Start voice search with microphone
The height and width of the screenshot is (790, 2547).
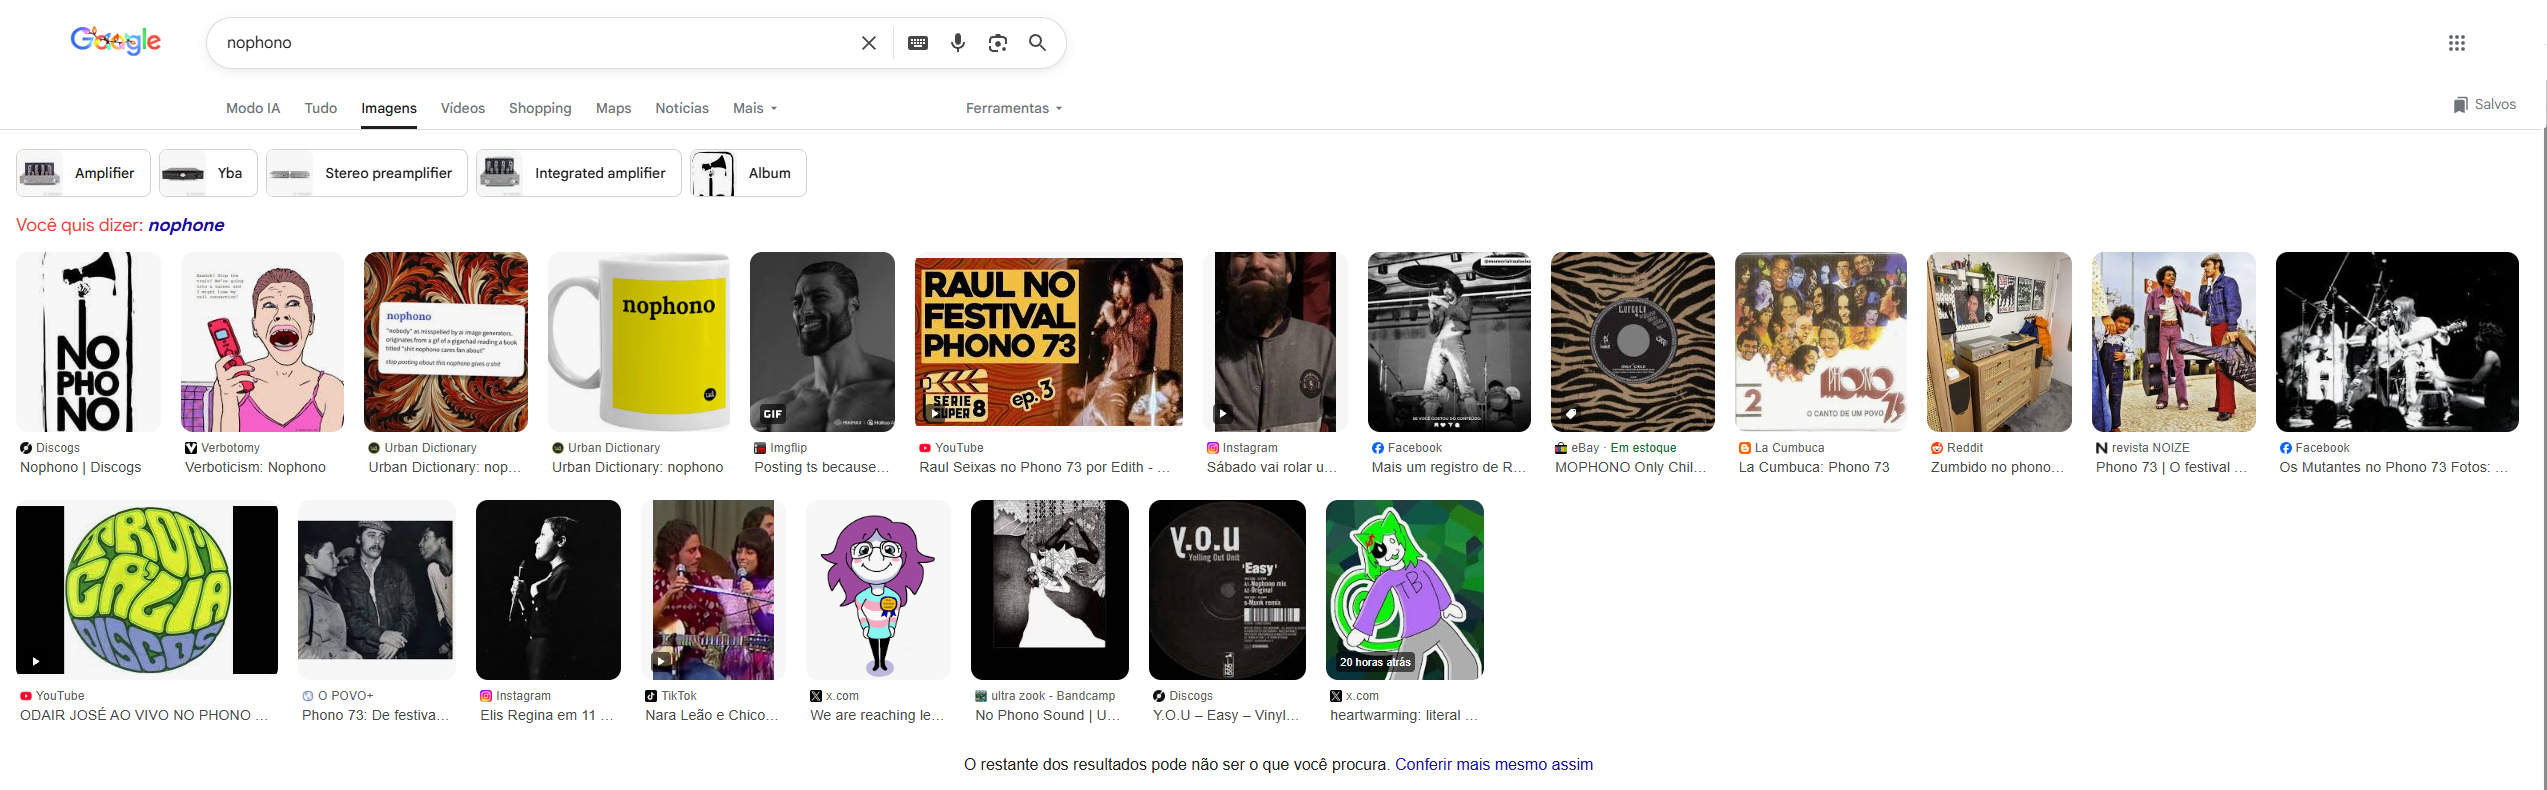click(x=957, y=43)
